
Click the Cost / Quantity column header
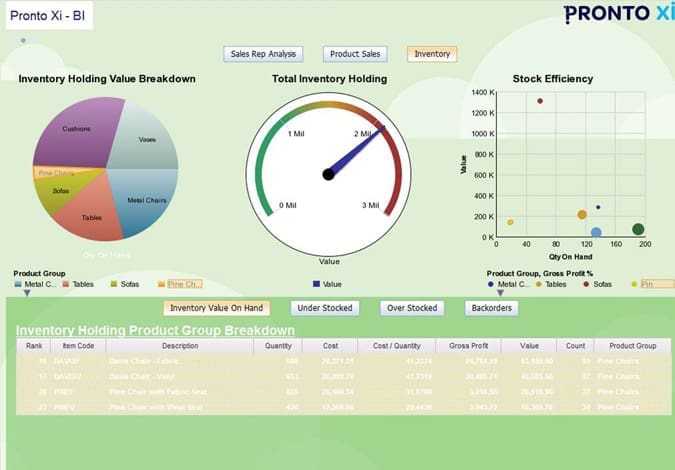pyautogui.click(x=396, y=346)
